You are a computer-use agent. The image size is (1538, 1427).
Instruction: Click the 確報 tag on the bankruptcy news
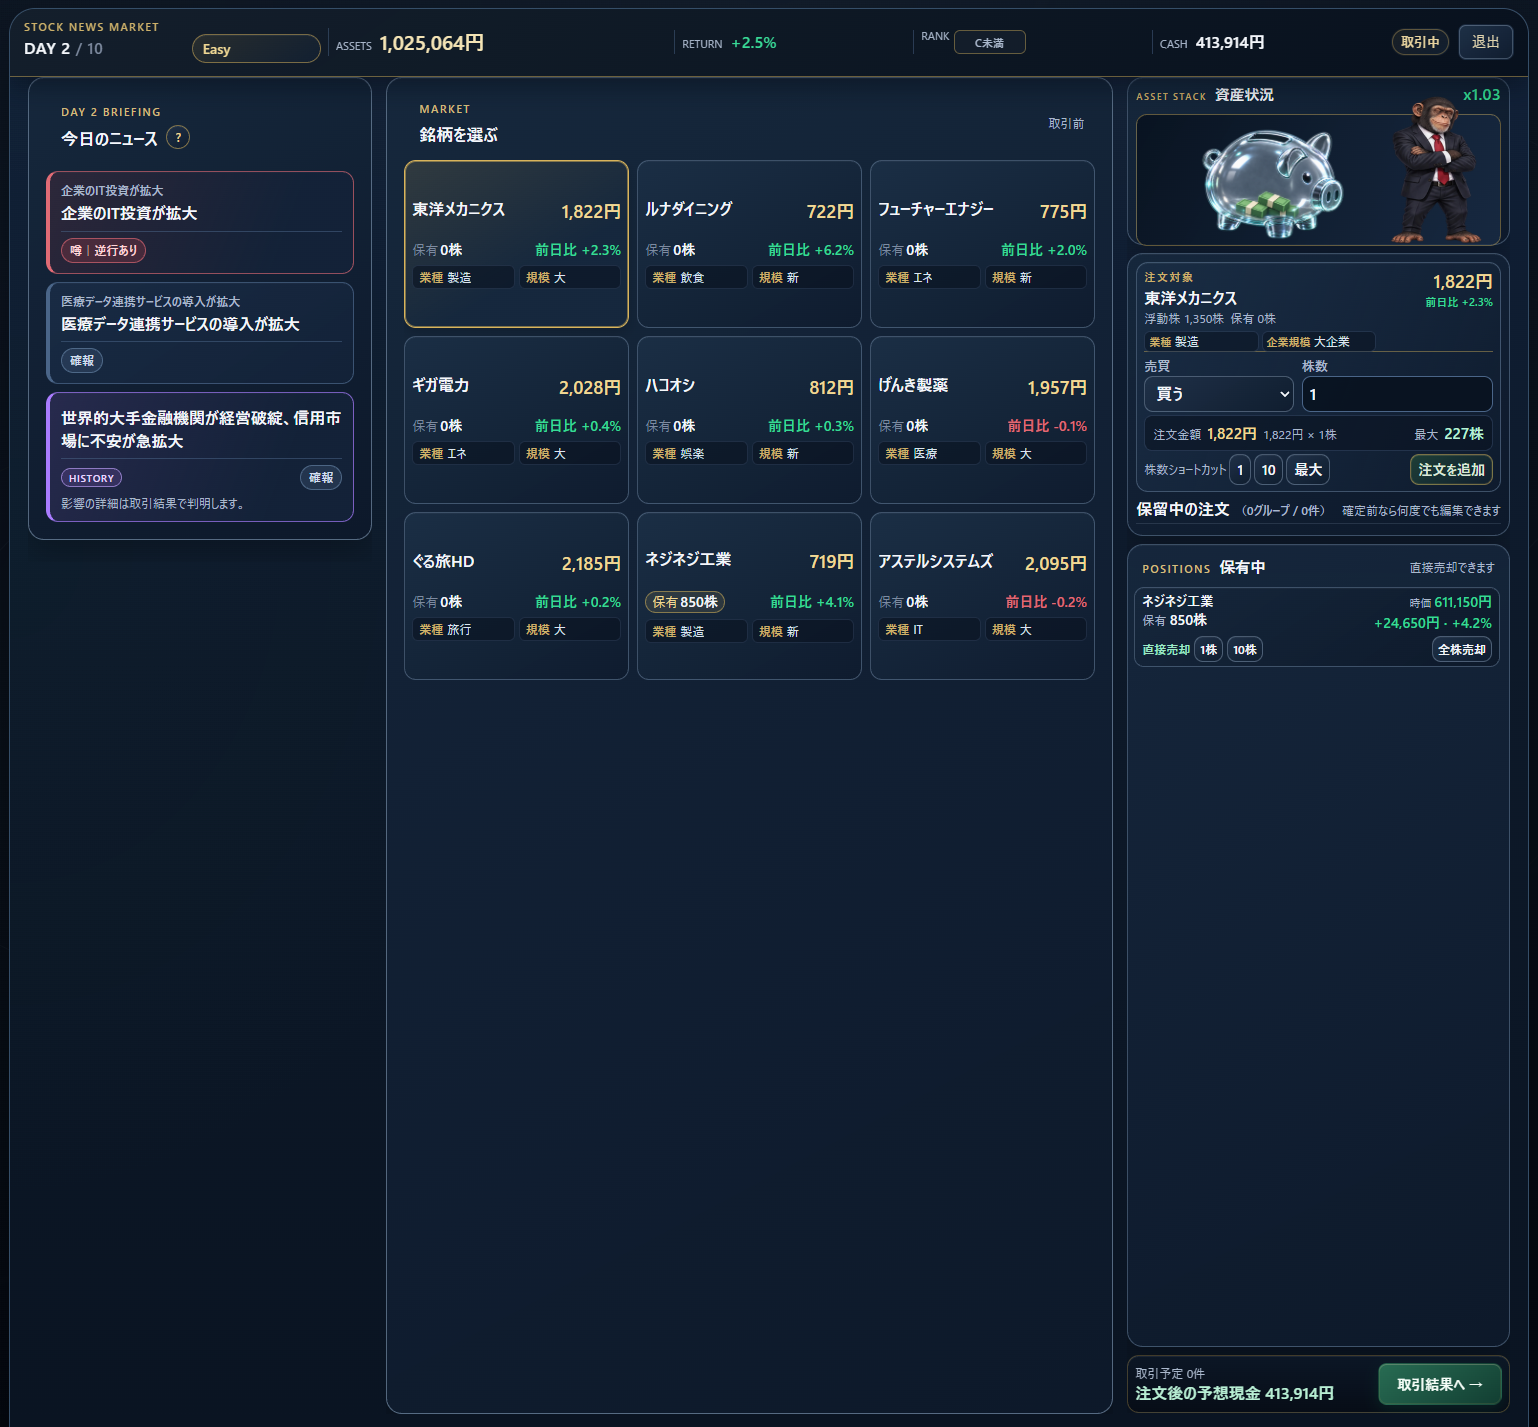pyautogui.click(x=321, y=478)
